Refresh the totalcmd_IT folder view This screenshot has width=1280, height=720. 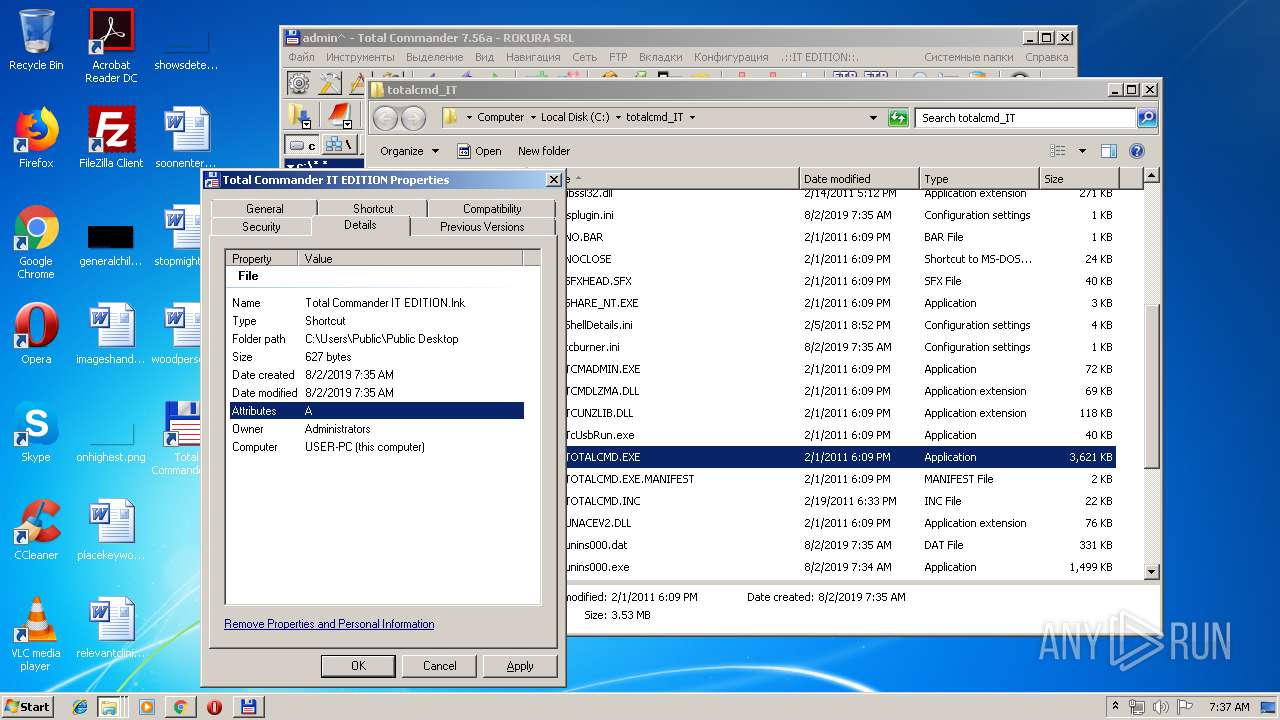(x=898, y=118)
